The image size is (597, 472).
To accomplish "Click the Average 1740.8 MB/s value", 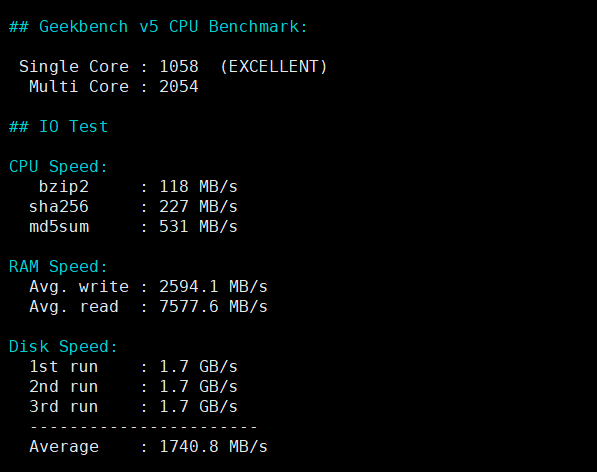I will tap(214, 447).
